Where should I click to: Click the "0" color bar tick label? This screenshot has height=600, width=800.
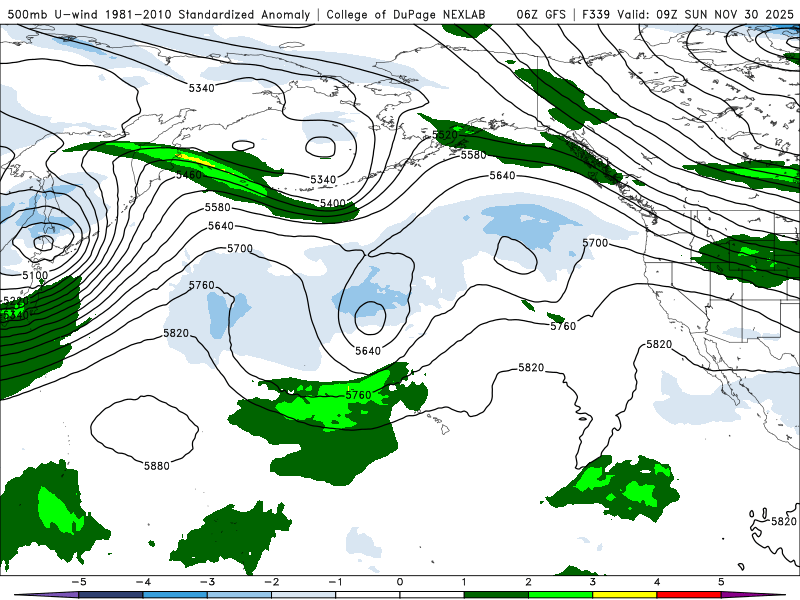399,582
